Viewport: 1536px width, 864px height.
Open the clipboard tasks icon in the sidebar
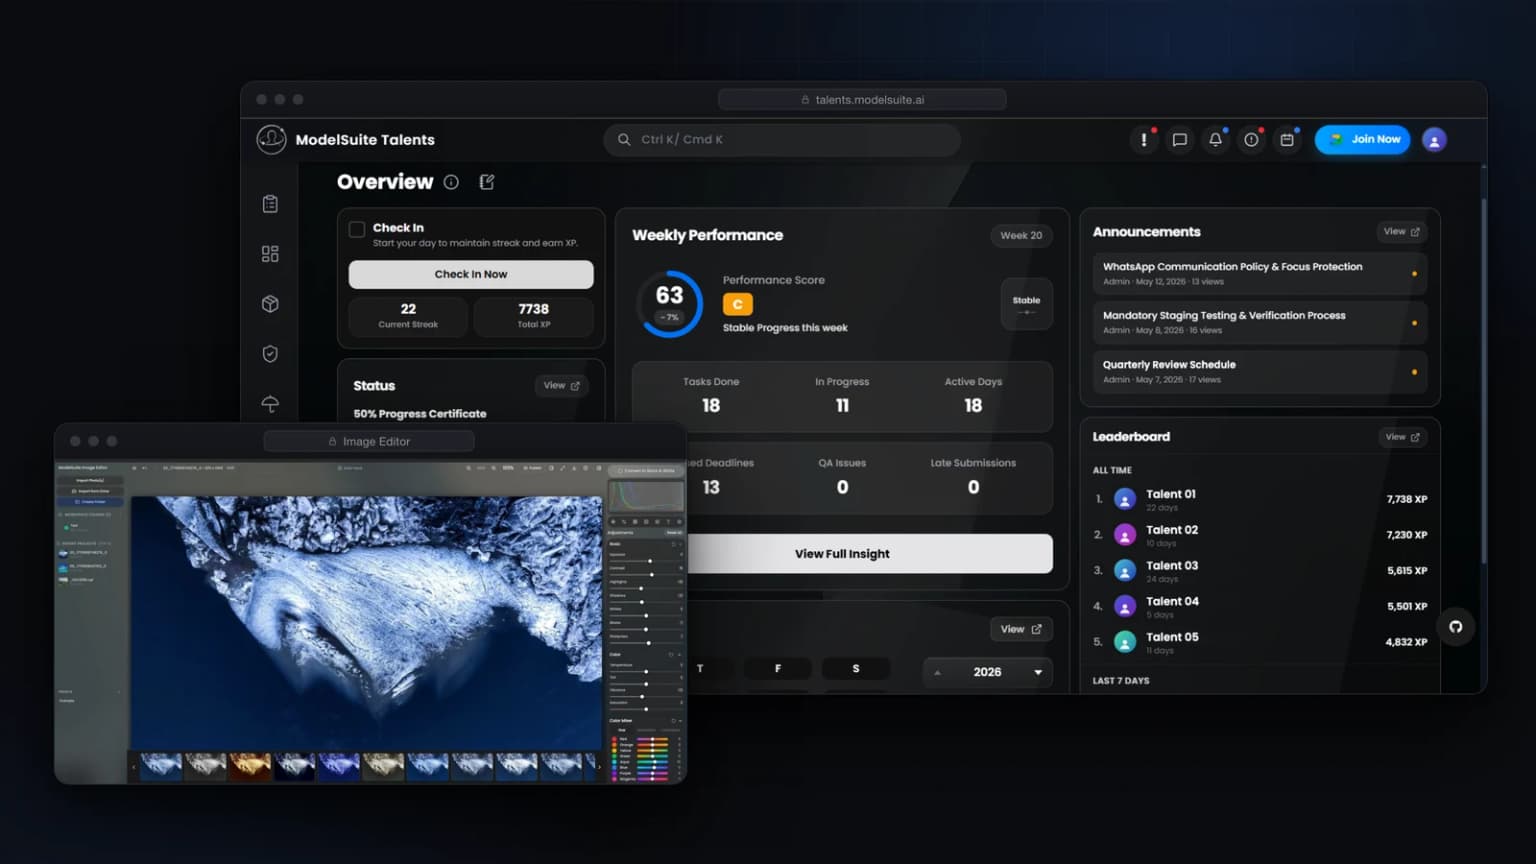tap(270, 204)
